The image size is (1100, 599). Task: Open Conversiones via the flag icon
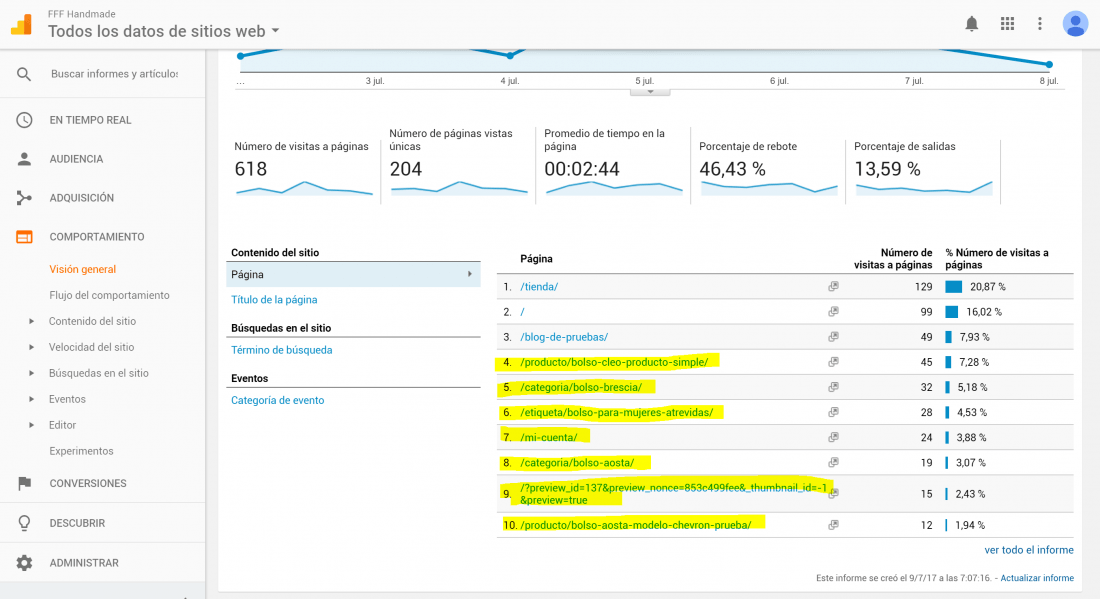click(x=25, y=483)
